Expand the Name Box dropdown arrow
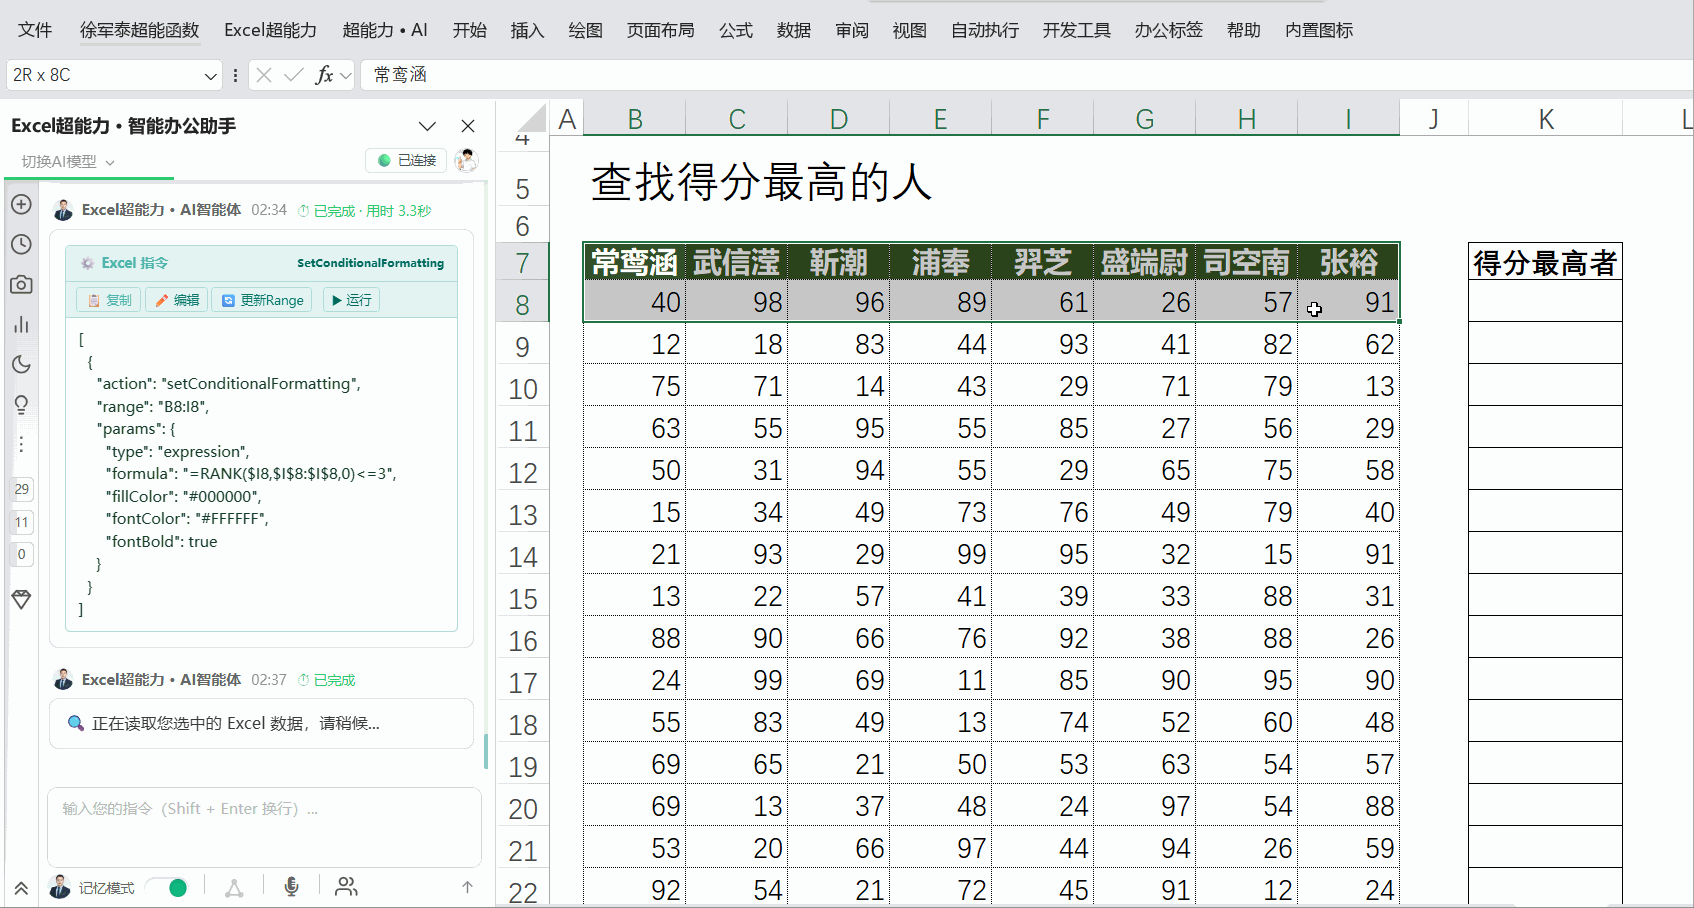 pos(211,75)
